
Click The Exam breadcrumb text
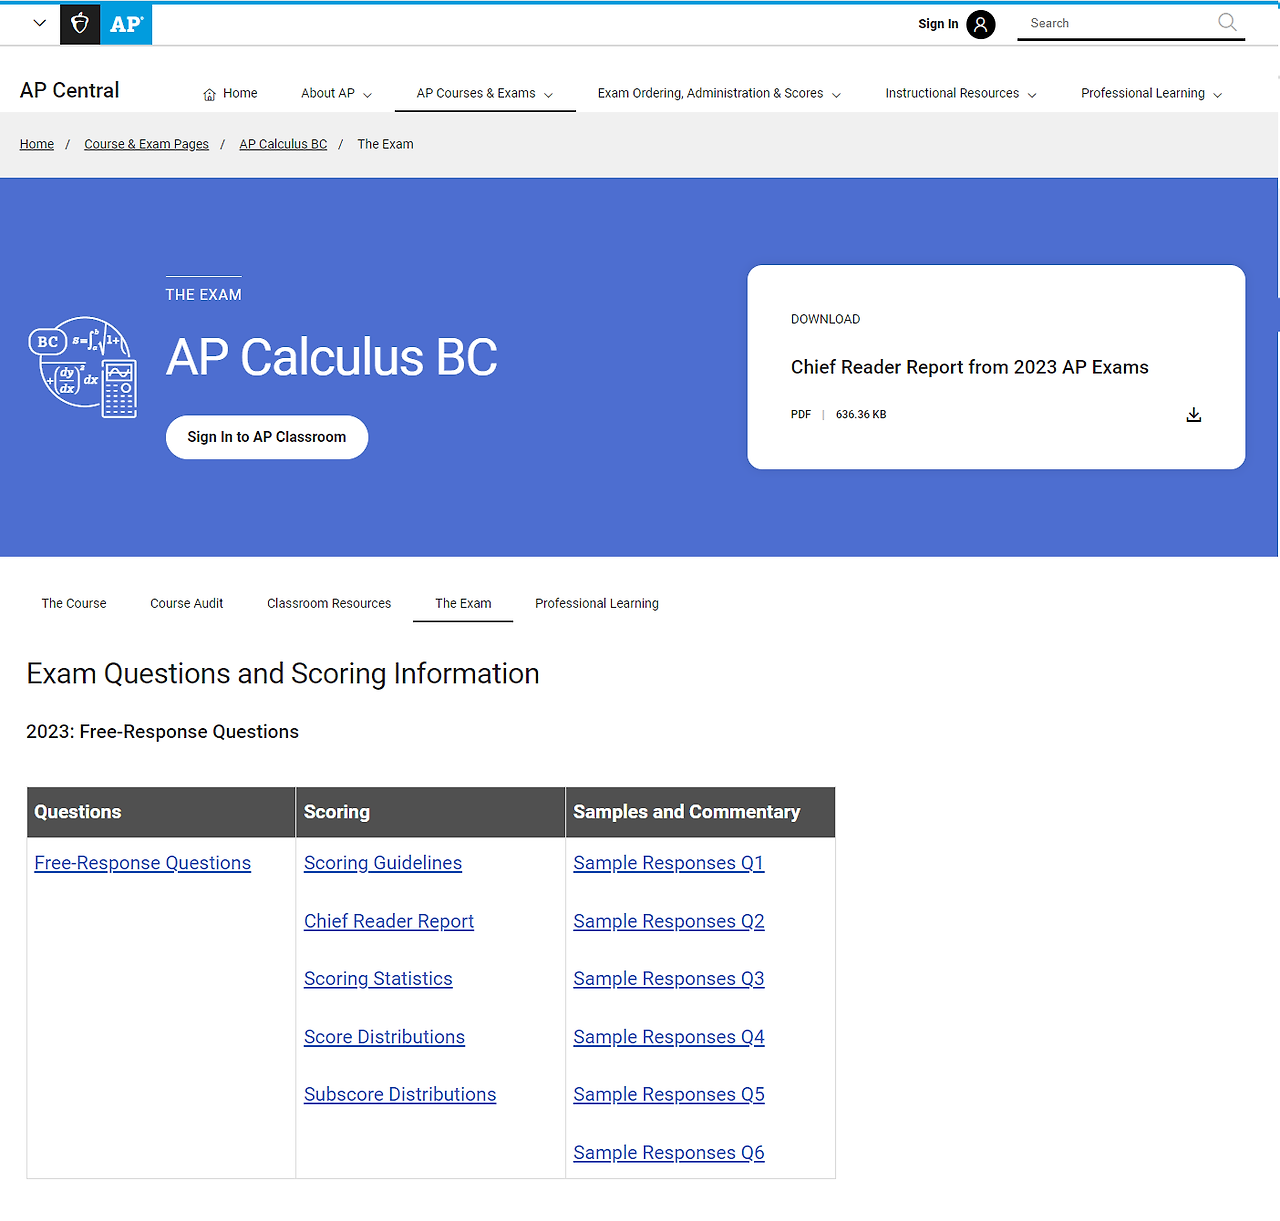385,144
